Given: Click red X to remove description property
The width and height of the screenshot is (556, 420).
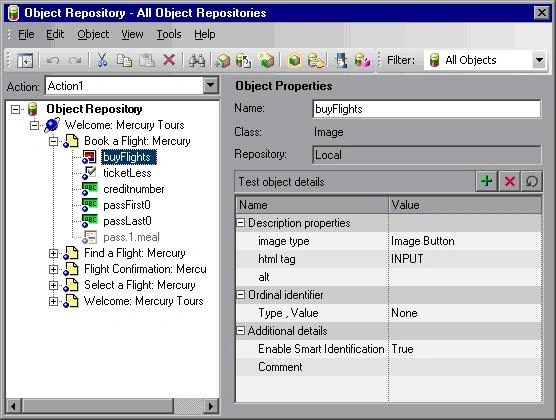Looking at the screenshot, I should (510, 181).
